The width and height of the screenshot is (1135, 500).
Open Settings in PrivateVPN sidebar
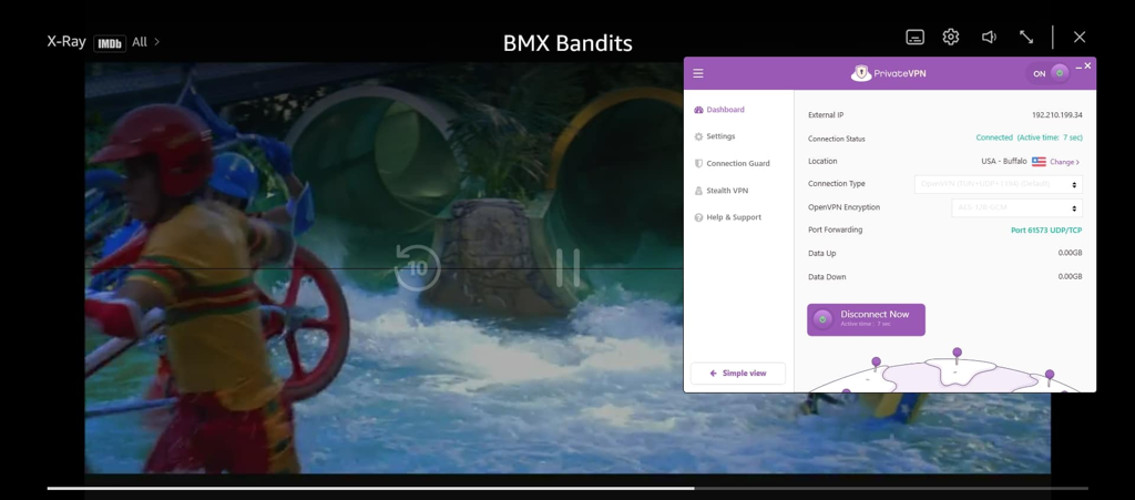pos(714,136)
